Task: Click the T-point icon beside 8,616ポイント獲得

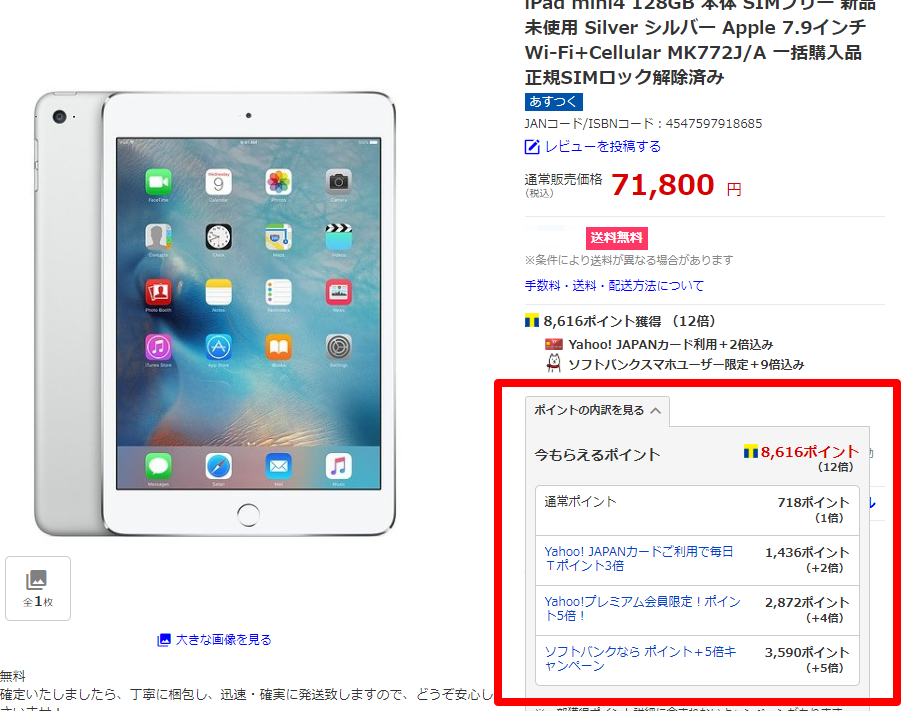Action: pyautogui.click(x=532, y=321)
